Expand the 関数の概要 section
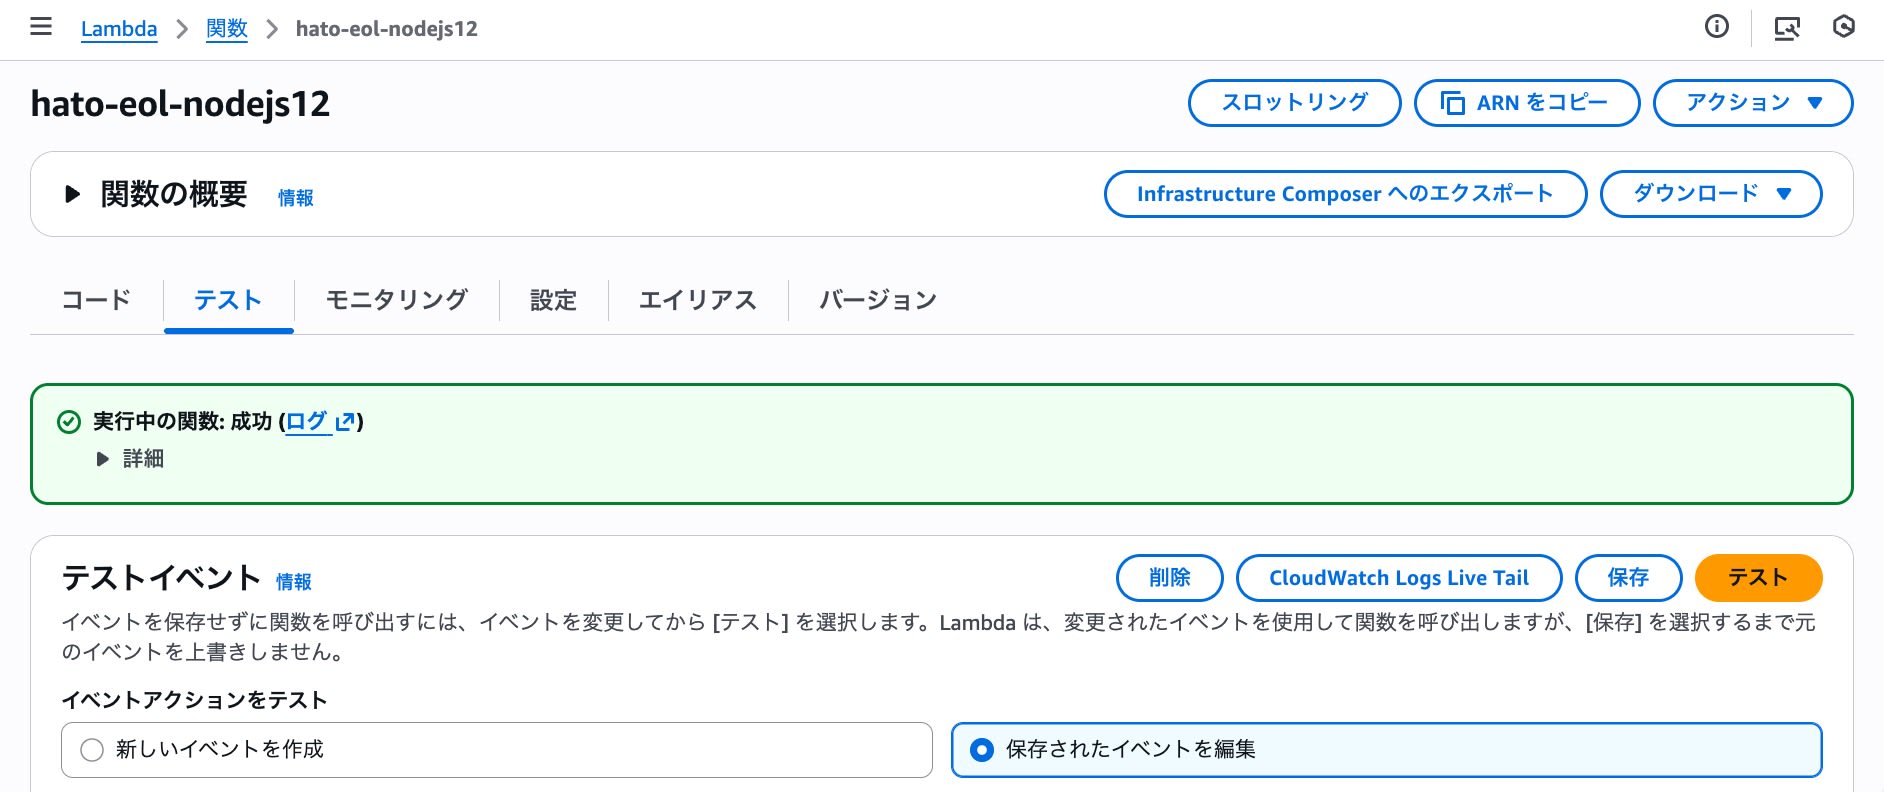The width and height of the screenshot is (1884, 792). (72, 194)
